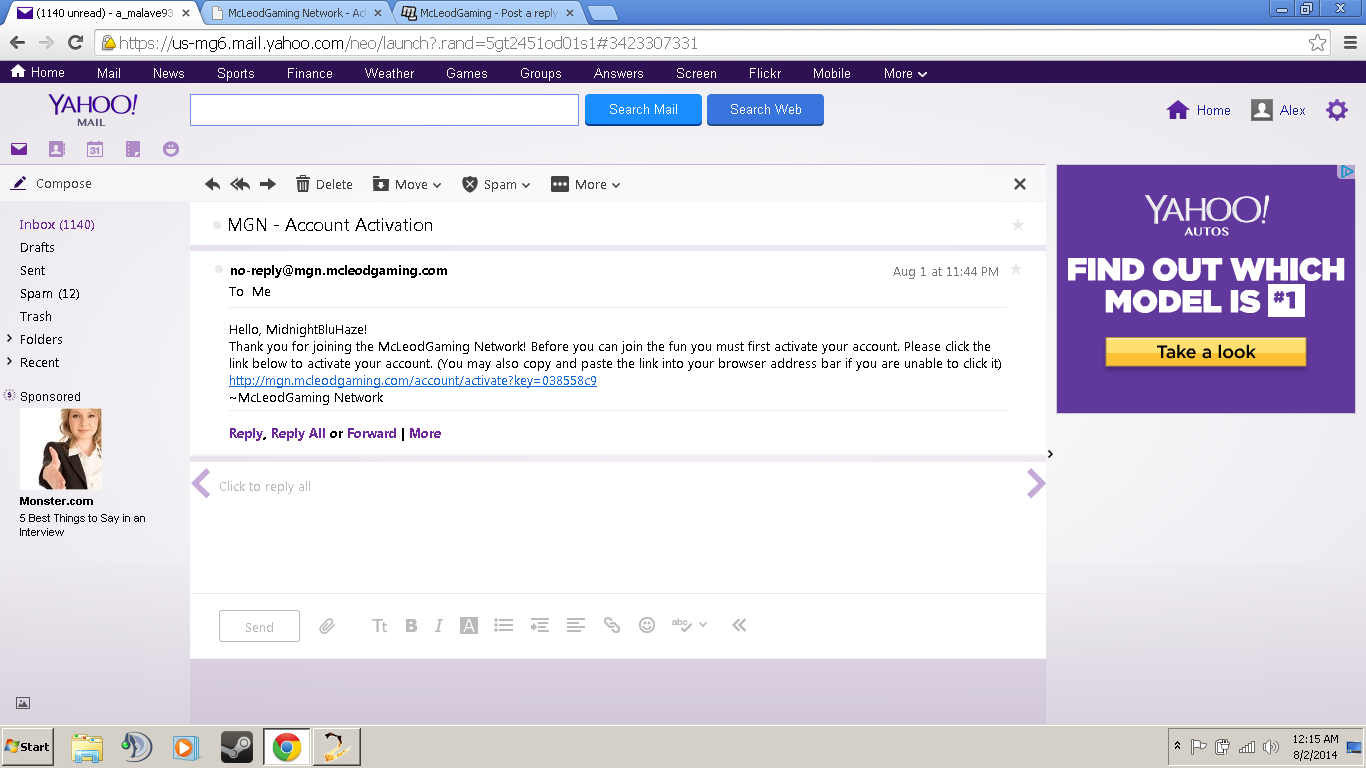Click Take a look in Yahoo Autos ad
The height and width of the screenshot is (768, 1366).
coord(1206,352)
